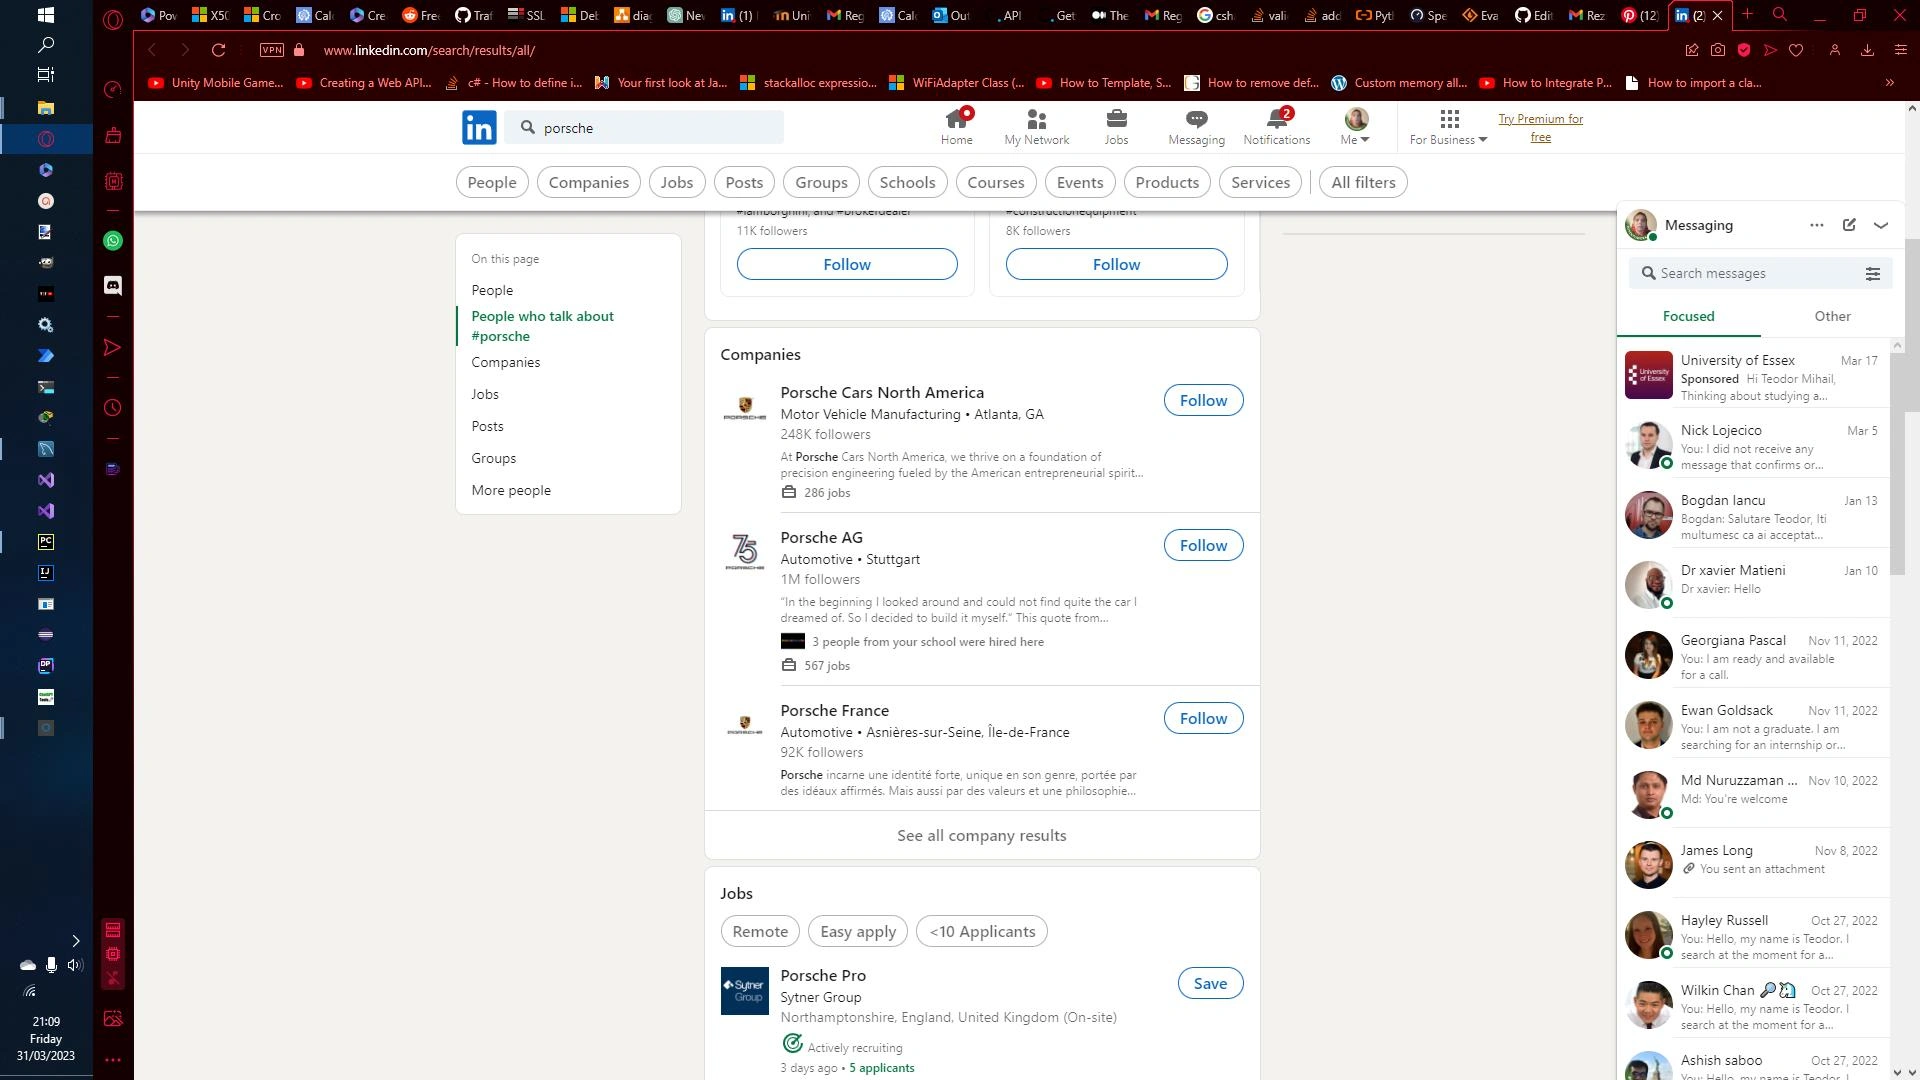Open browser downloads icon

click(1867, 50)
